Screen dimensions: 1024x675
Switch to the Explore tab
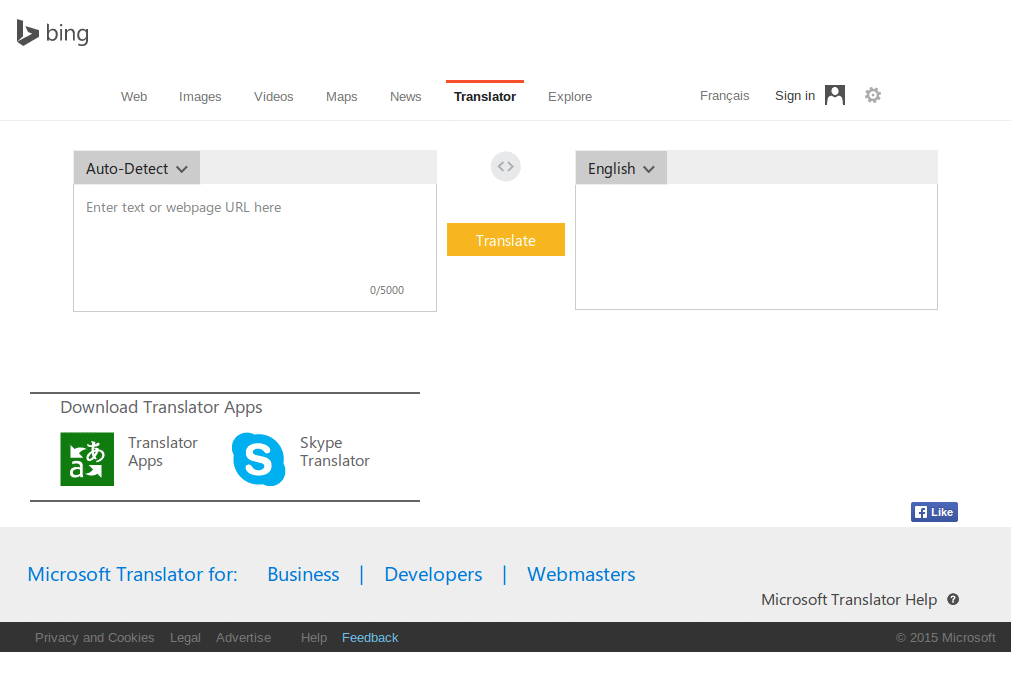coord(570,96)
